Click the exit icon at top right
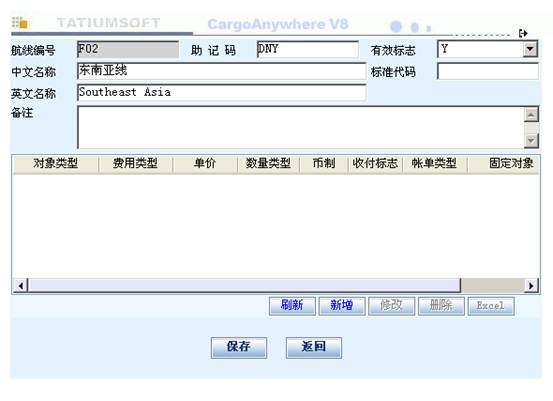This screenshot has height=401, width=553. coord(523,33)
